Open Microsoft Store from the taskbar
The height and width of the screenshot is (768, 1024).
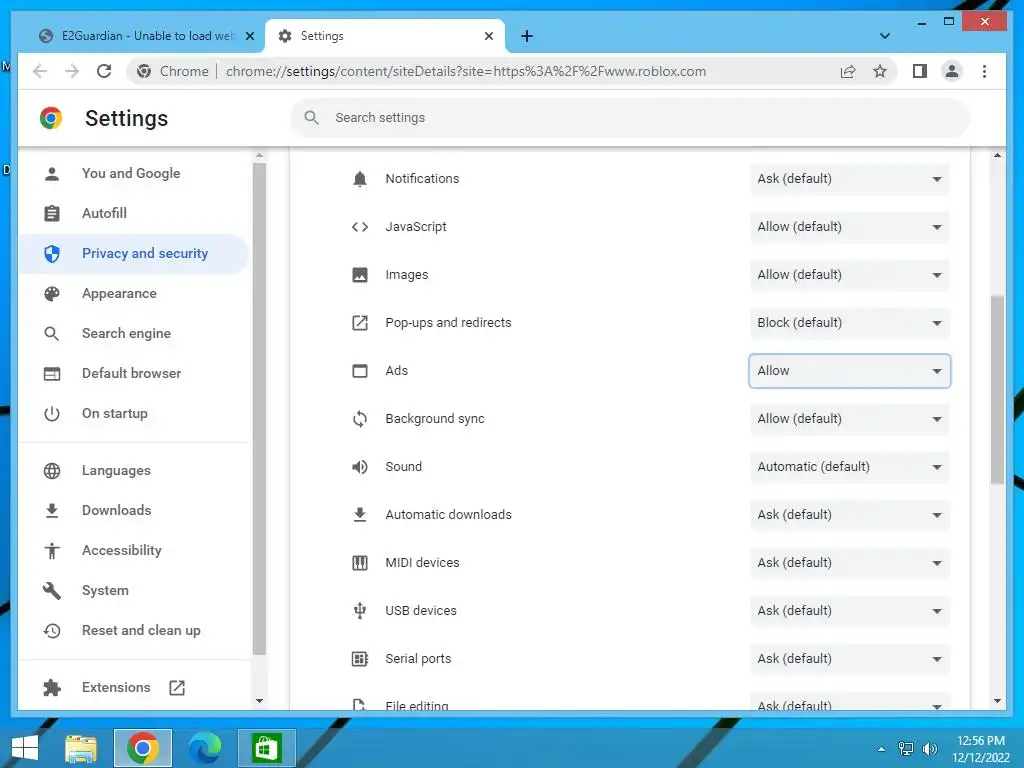(x=266, y=748)
